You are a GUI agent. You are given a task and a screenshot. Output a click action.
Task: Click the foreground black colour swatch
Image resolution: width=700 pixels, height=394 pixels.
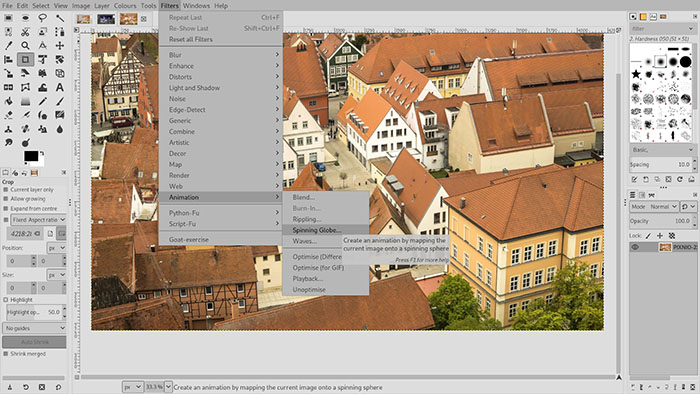[x=31, y=156]
